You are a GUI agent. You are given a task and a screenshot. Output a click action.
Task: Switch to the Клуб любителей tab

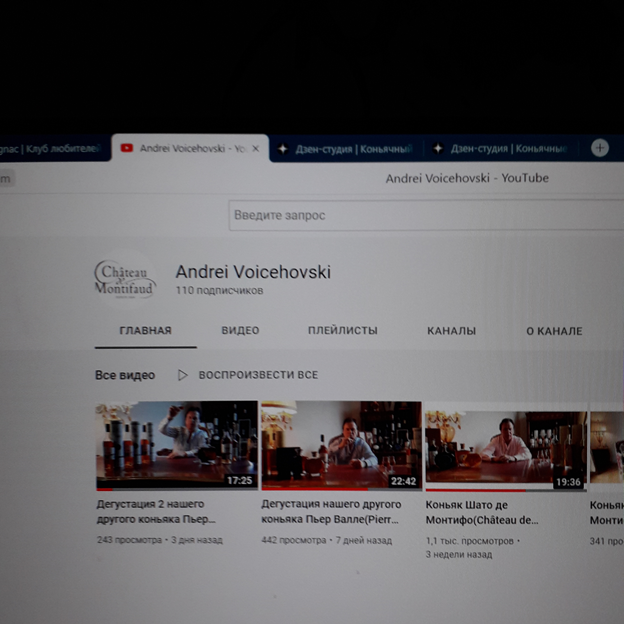click(x=54, y=149)
